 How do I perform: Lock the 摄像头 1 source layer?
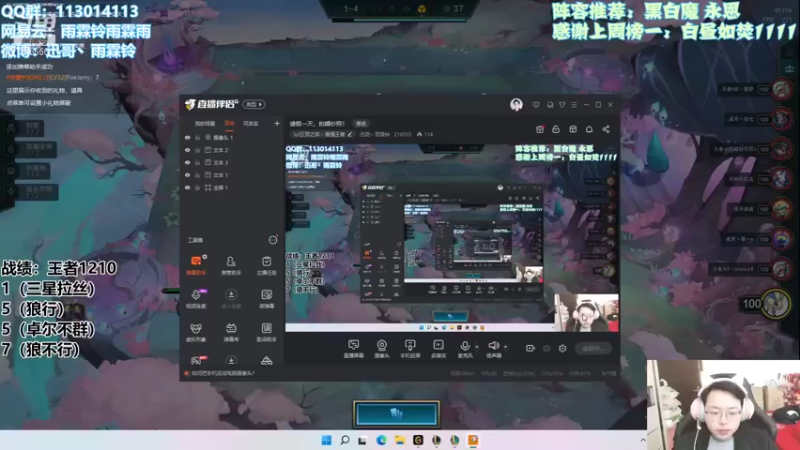(x=197, y=138)
